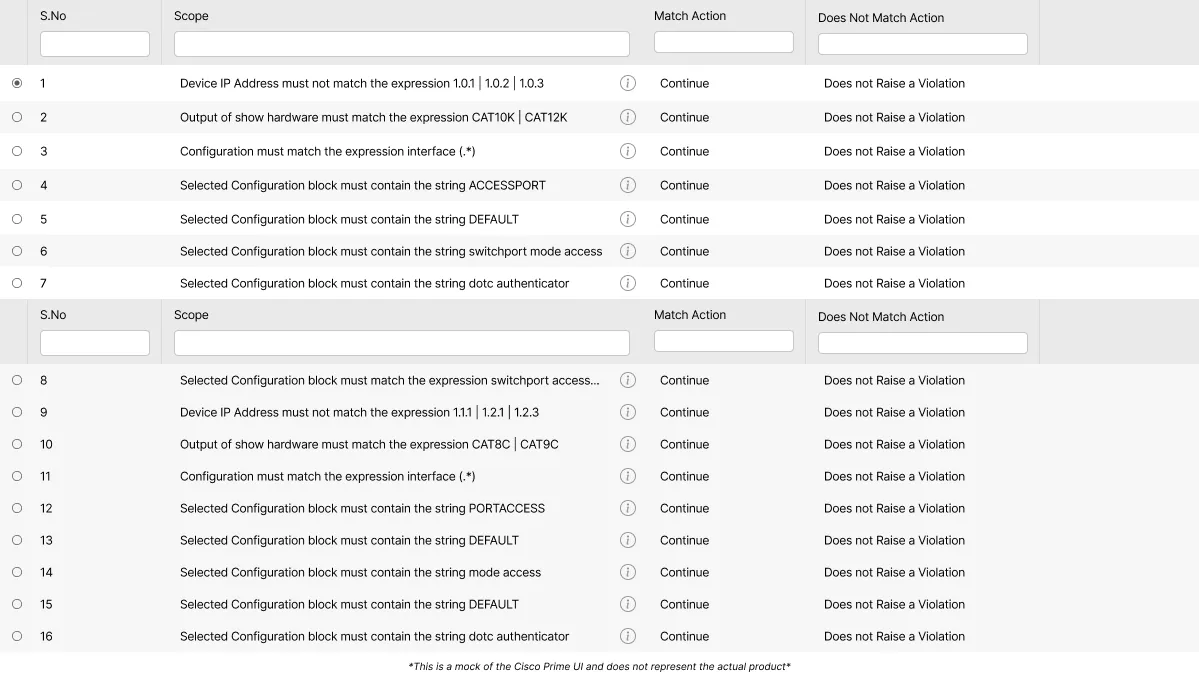Click 'Output of show hardware' CAT10K text
The width and height of the screenshot is (1199, 679).
coord(373,117)
